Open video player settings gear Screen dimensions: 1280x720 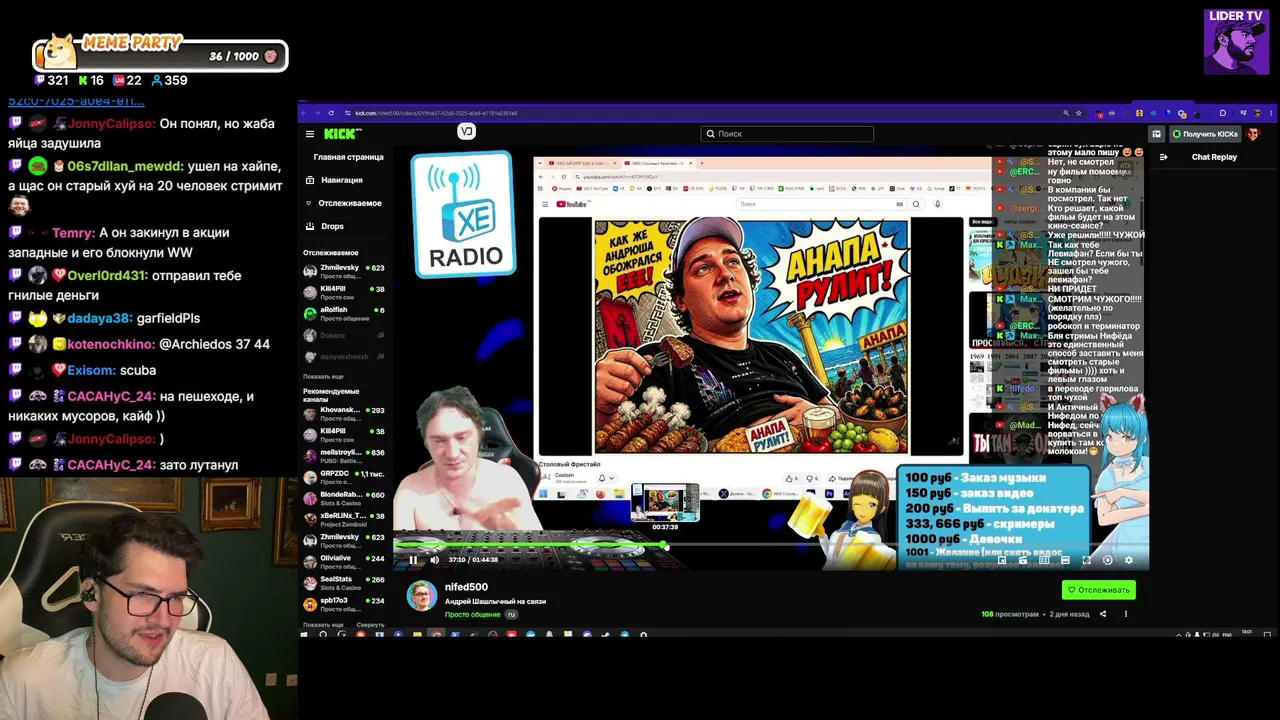tap(1129, 560)
